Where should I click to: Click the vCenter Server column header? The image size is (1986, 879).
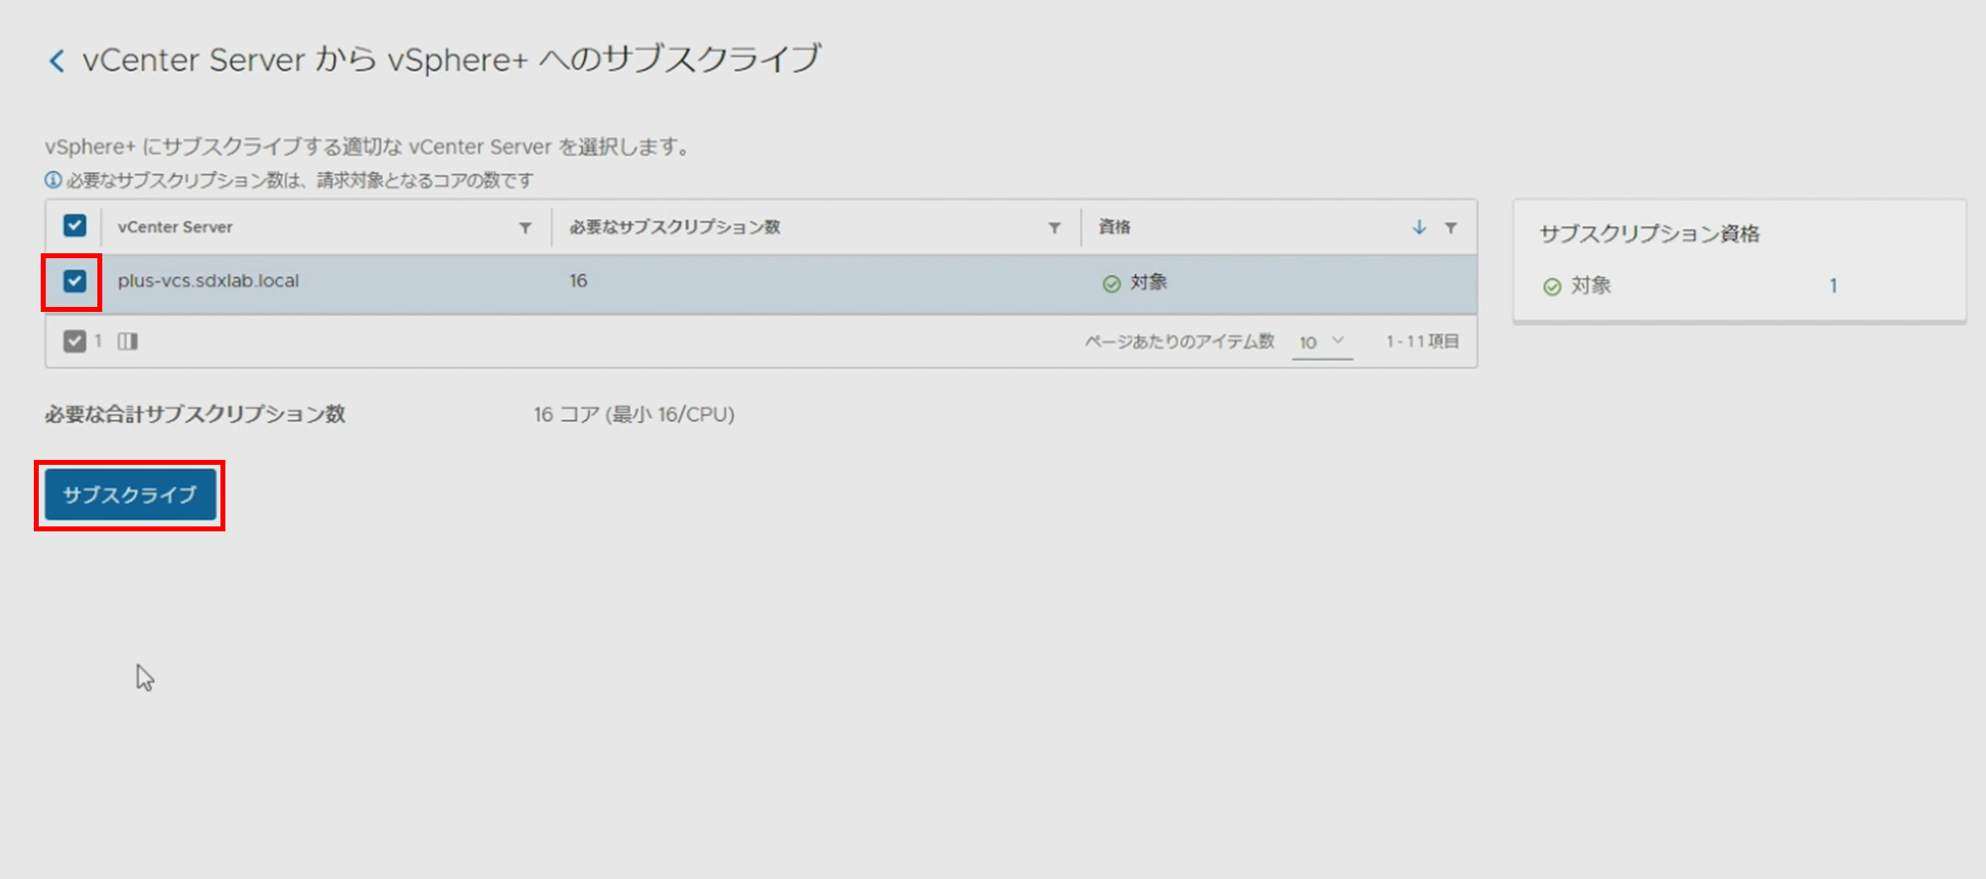[x=175, y=227]
